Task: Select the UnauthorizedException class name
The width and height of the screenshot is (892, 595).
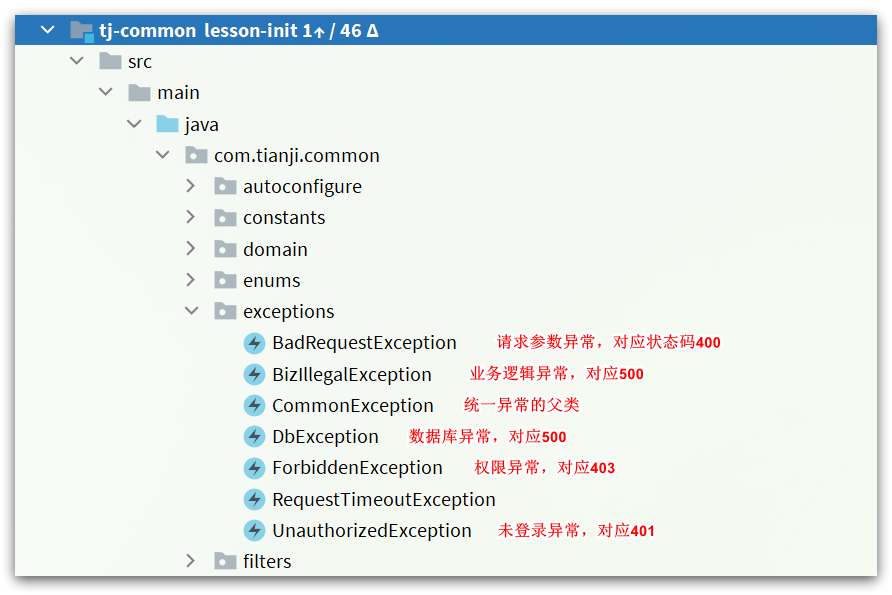Action: pyautogui.click(x=371, y=531)
